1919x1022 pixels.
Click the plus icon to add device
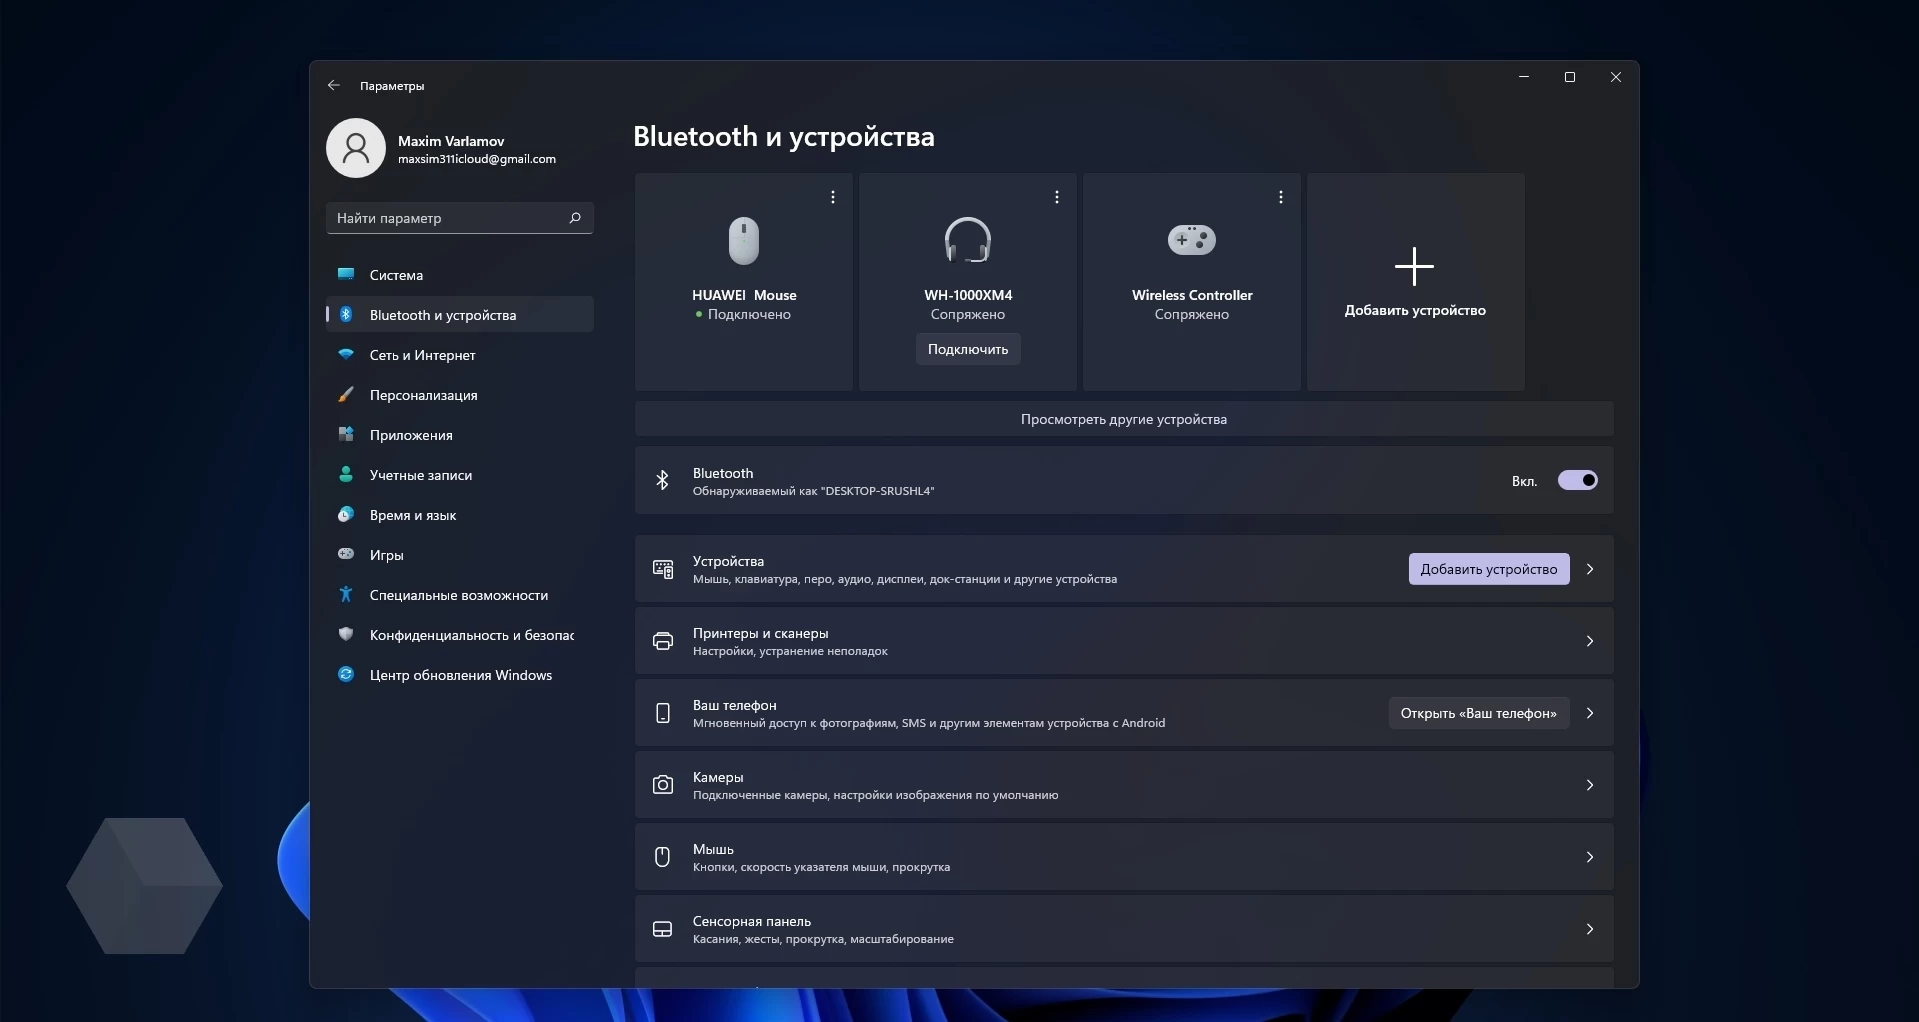pyautogui.click(x=1415, y=267)
